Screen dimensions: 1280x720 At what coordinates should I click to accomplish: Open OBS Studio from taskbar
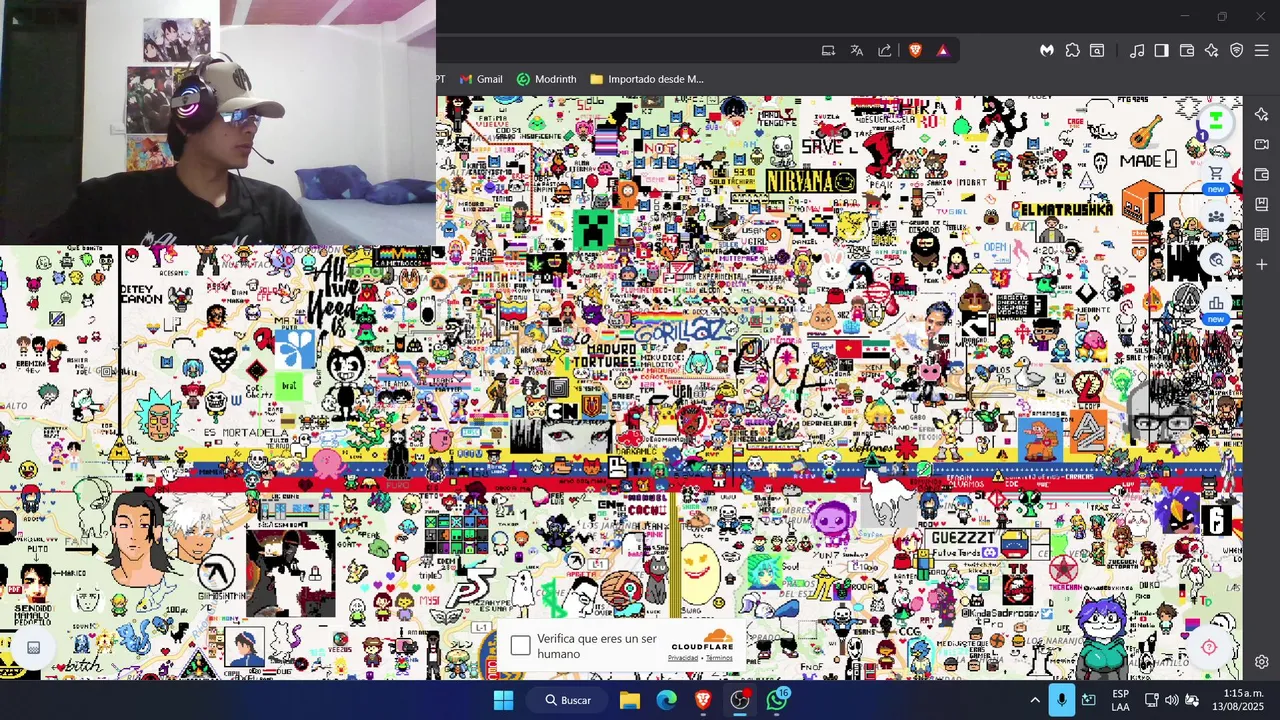(x=740, y=700)
